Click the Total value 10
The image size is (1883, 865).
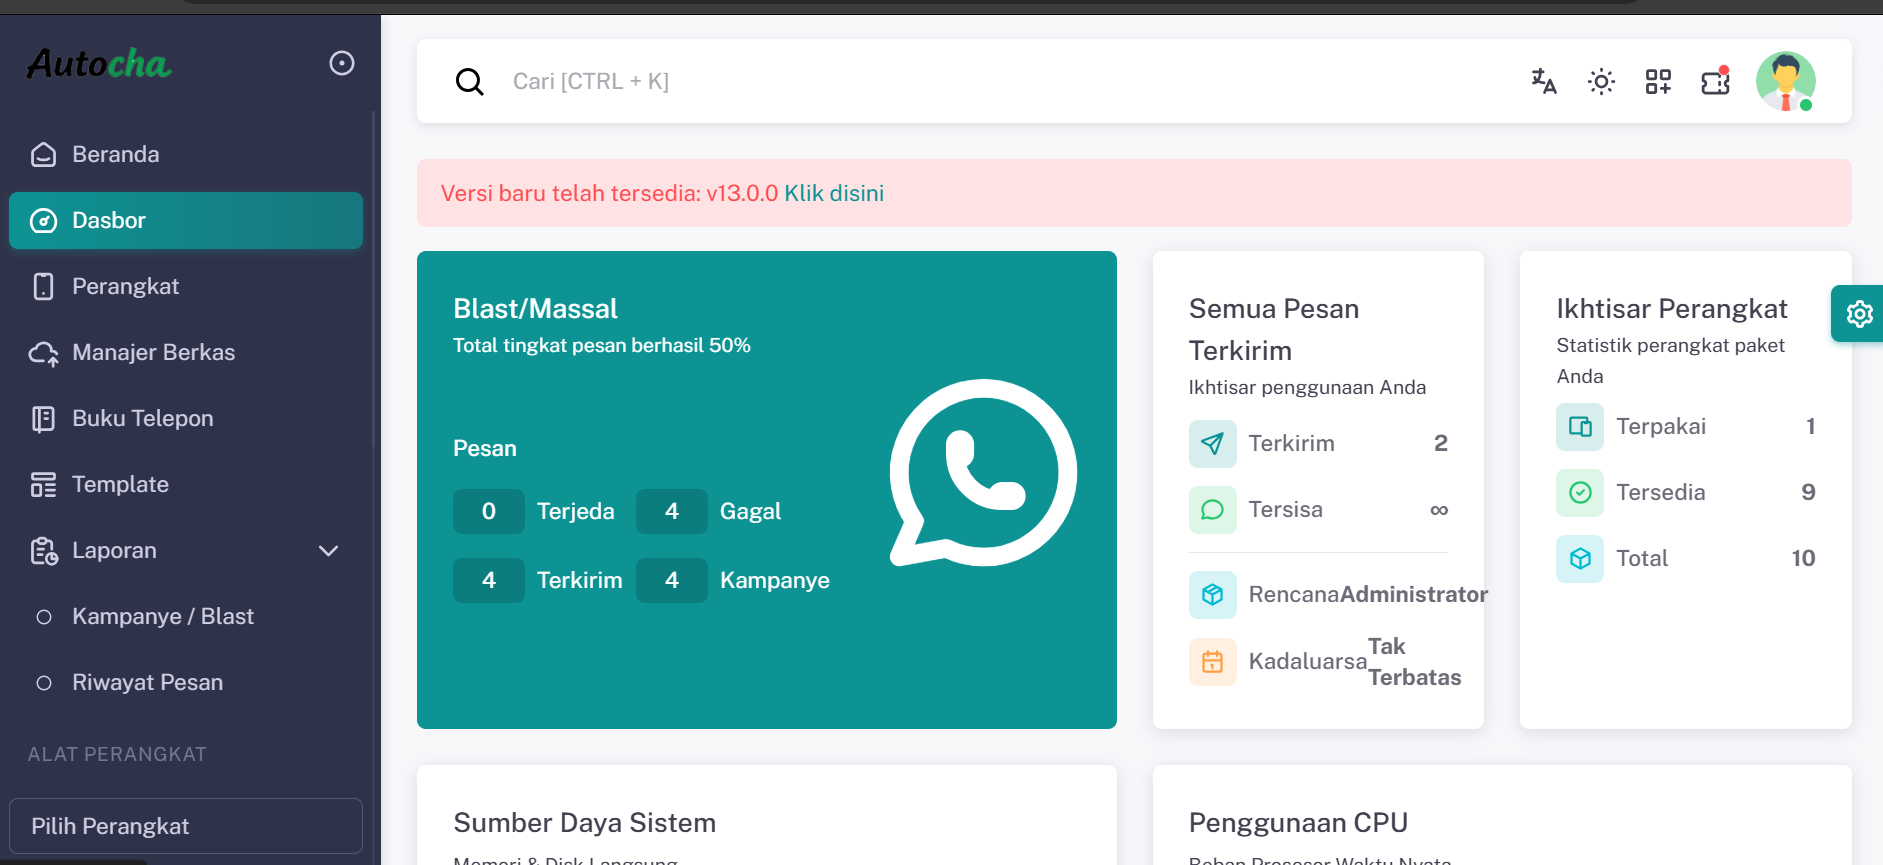1803,558
